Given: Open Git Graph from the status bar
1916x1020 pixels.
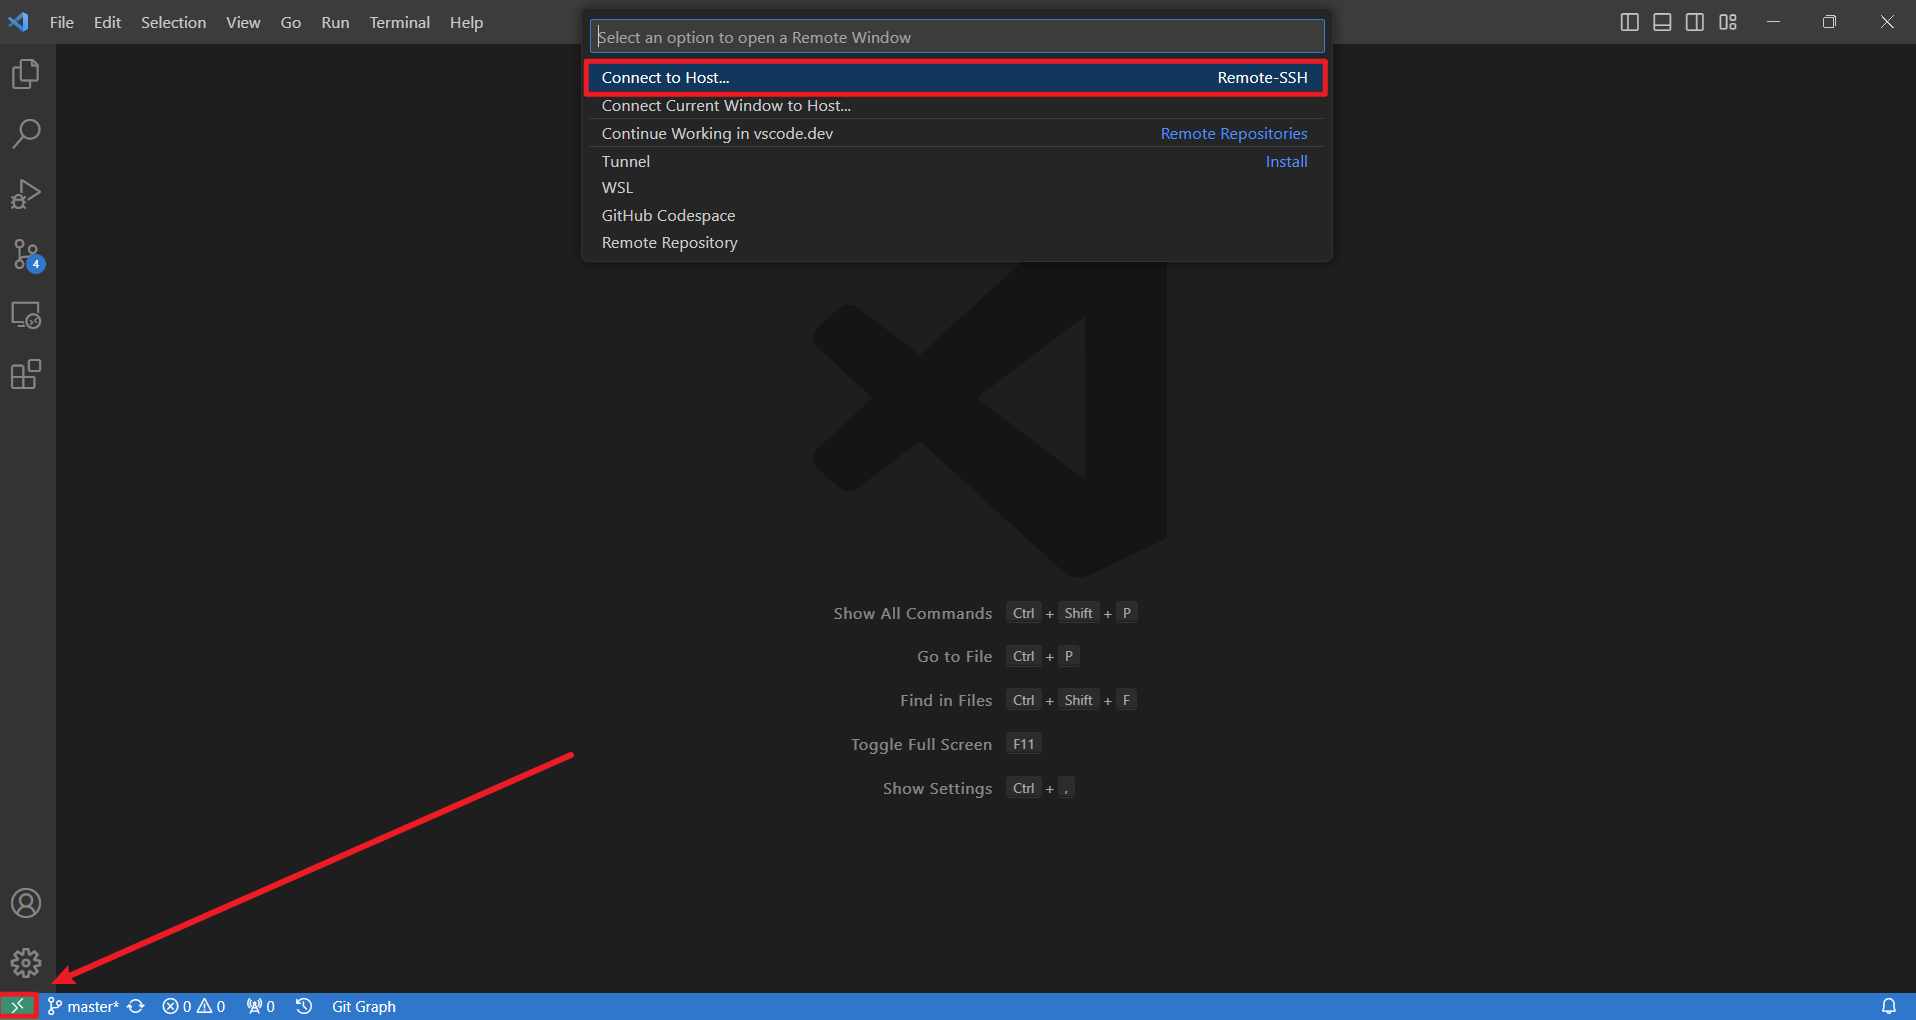Looking at the screenshot, I should pos(364,1006).
